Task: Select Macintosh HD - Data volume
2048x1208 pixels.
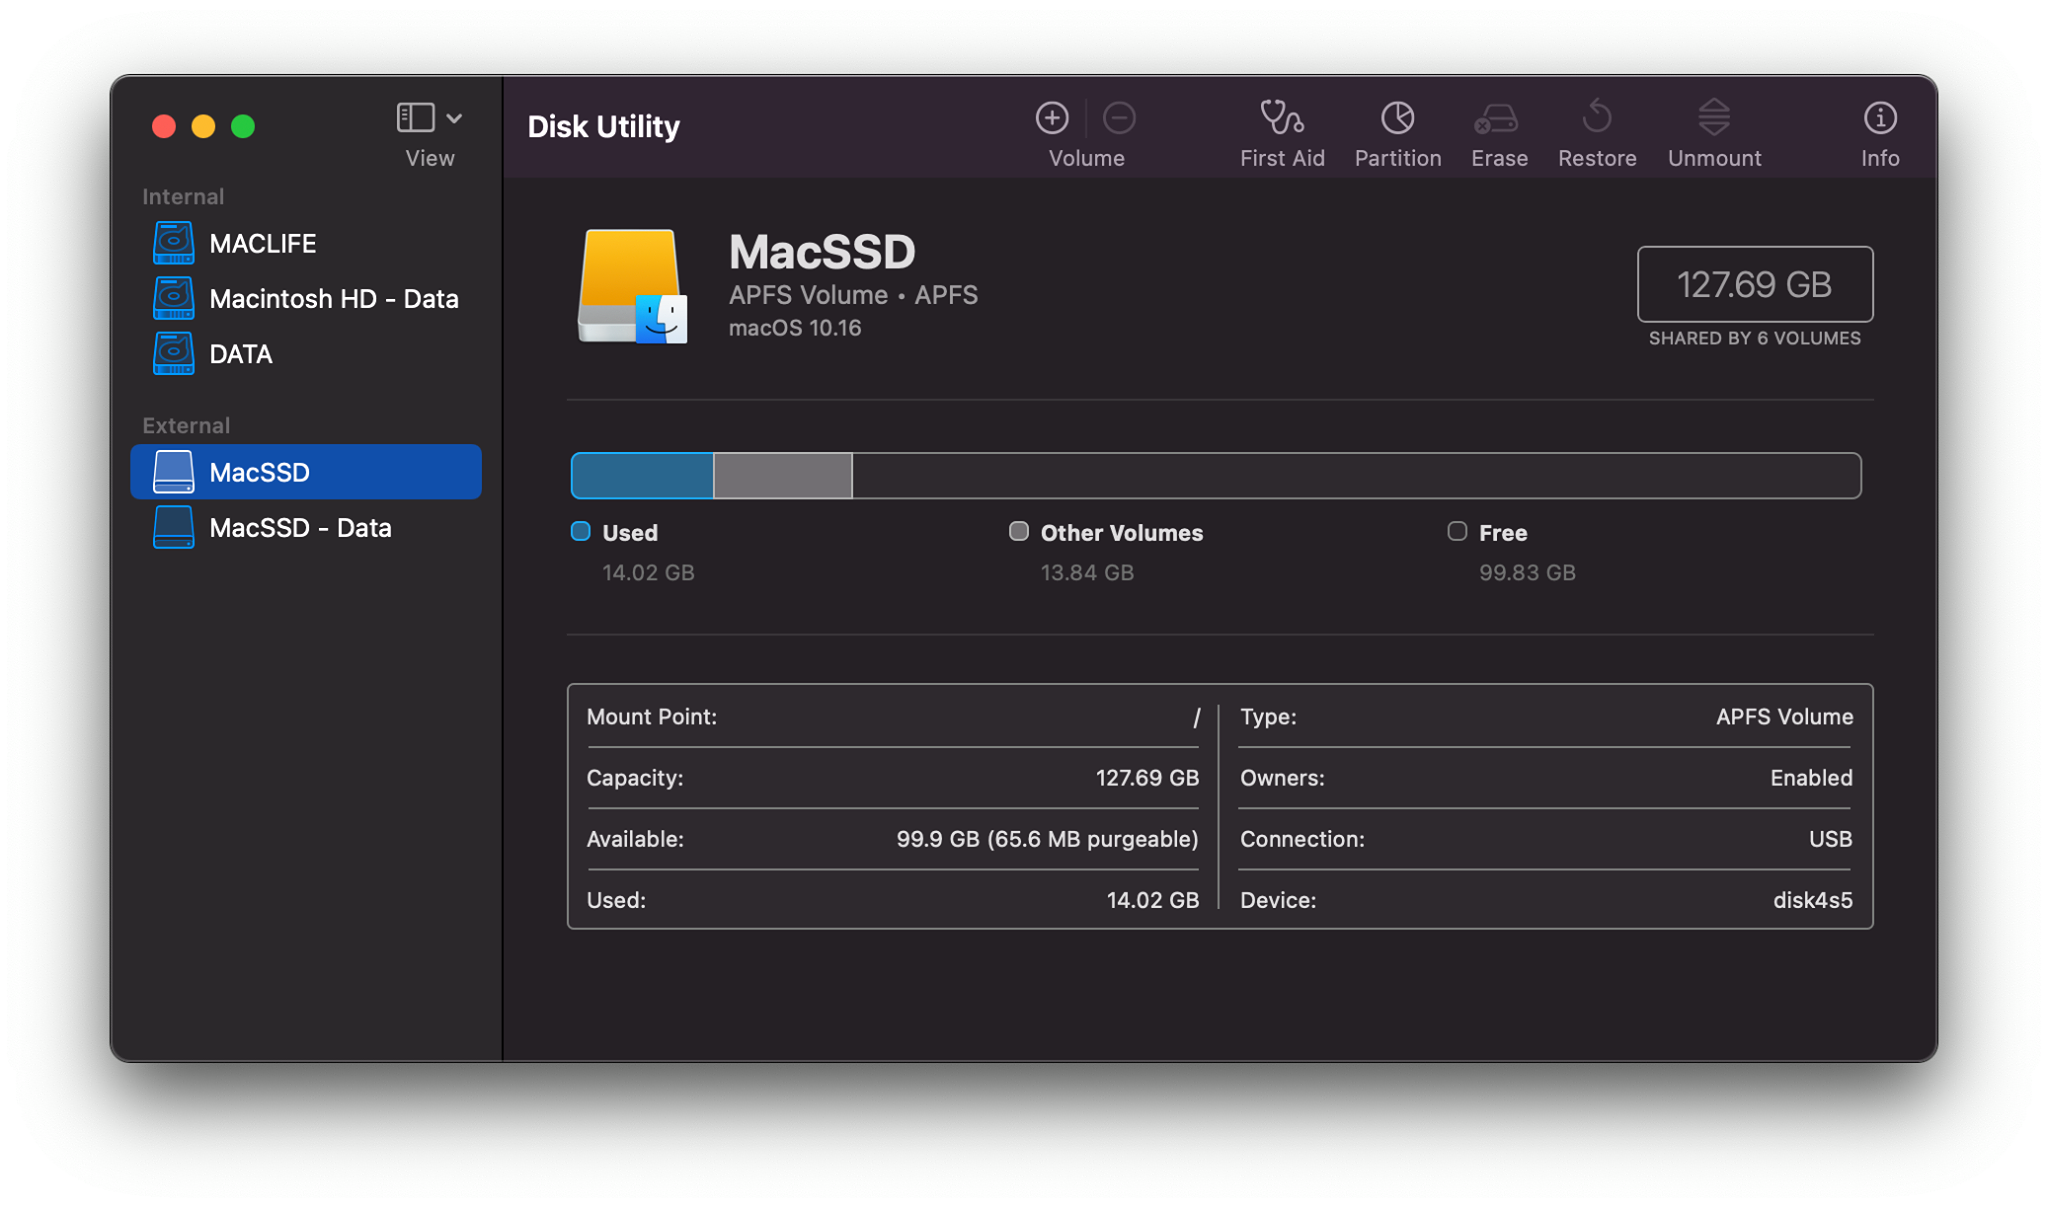Action: 333,298
